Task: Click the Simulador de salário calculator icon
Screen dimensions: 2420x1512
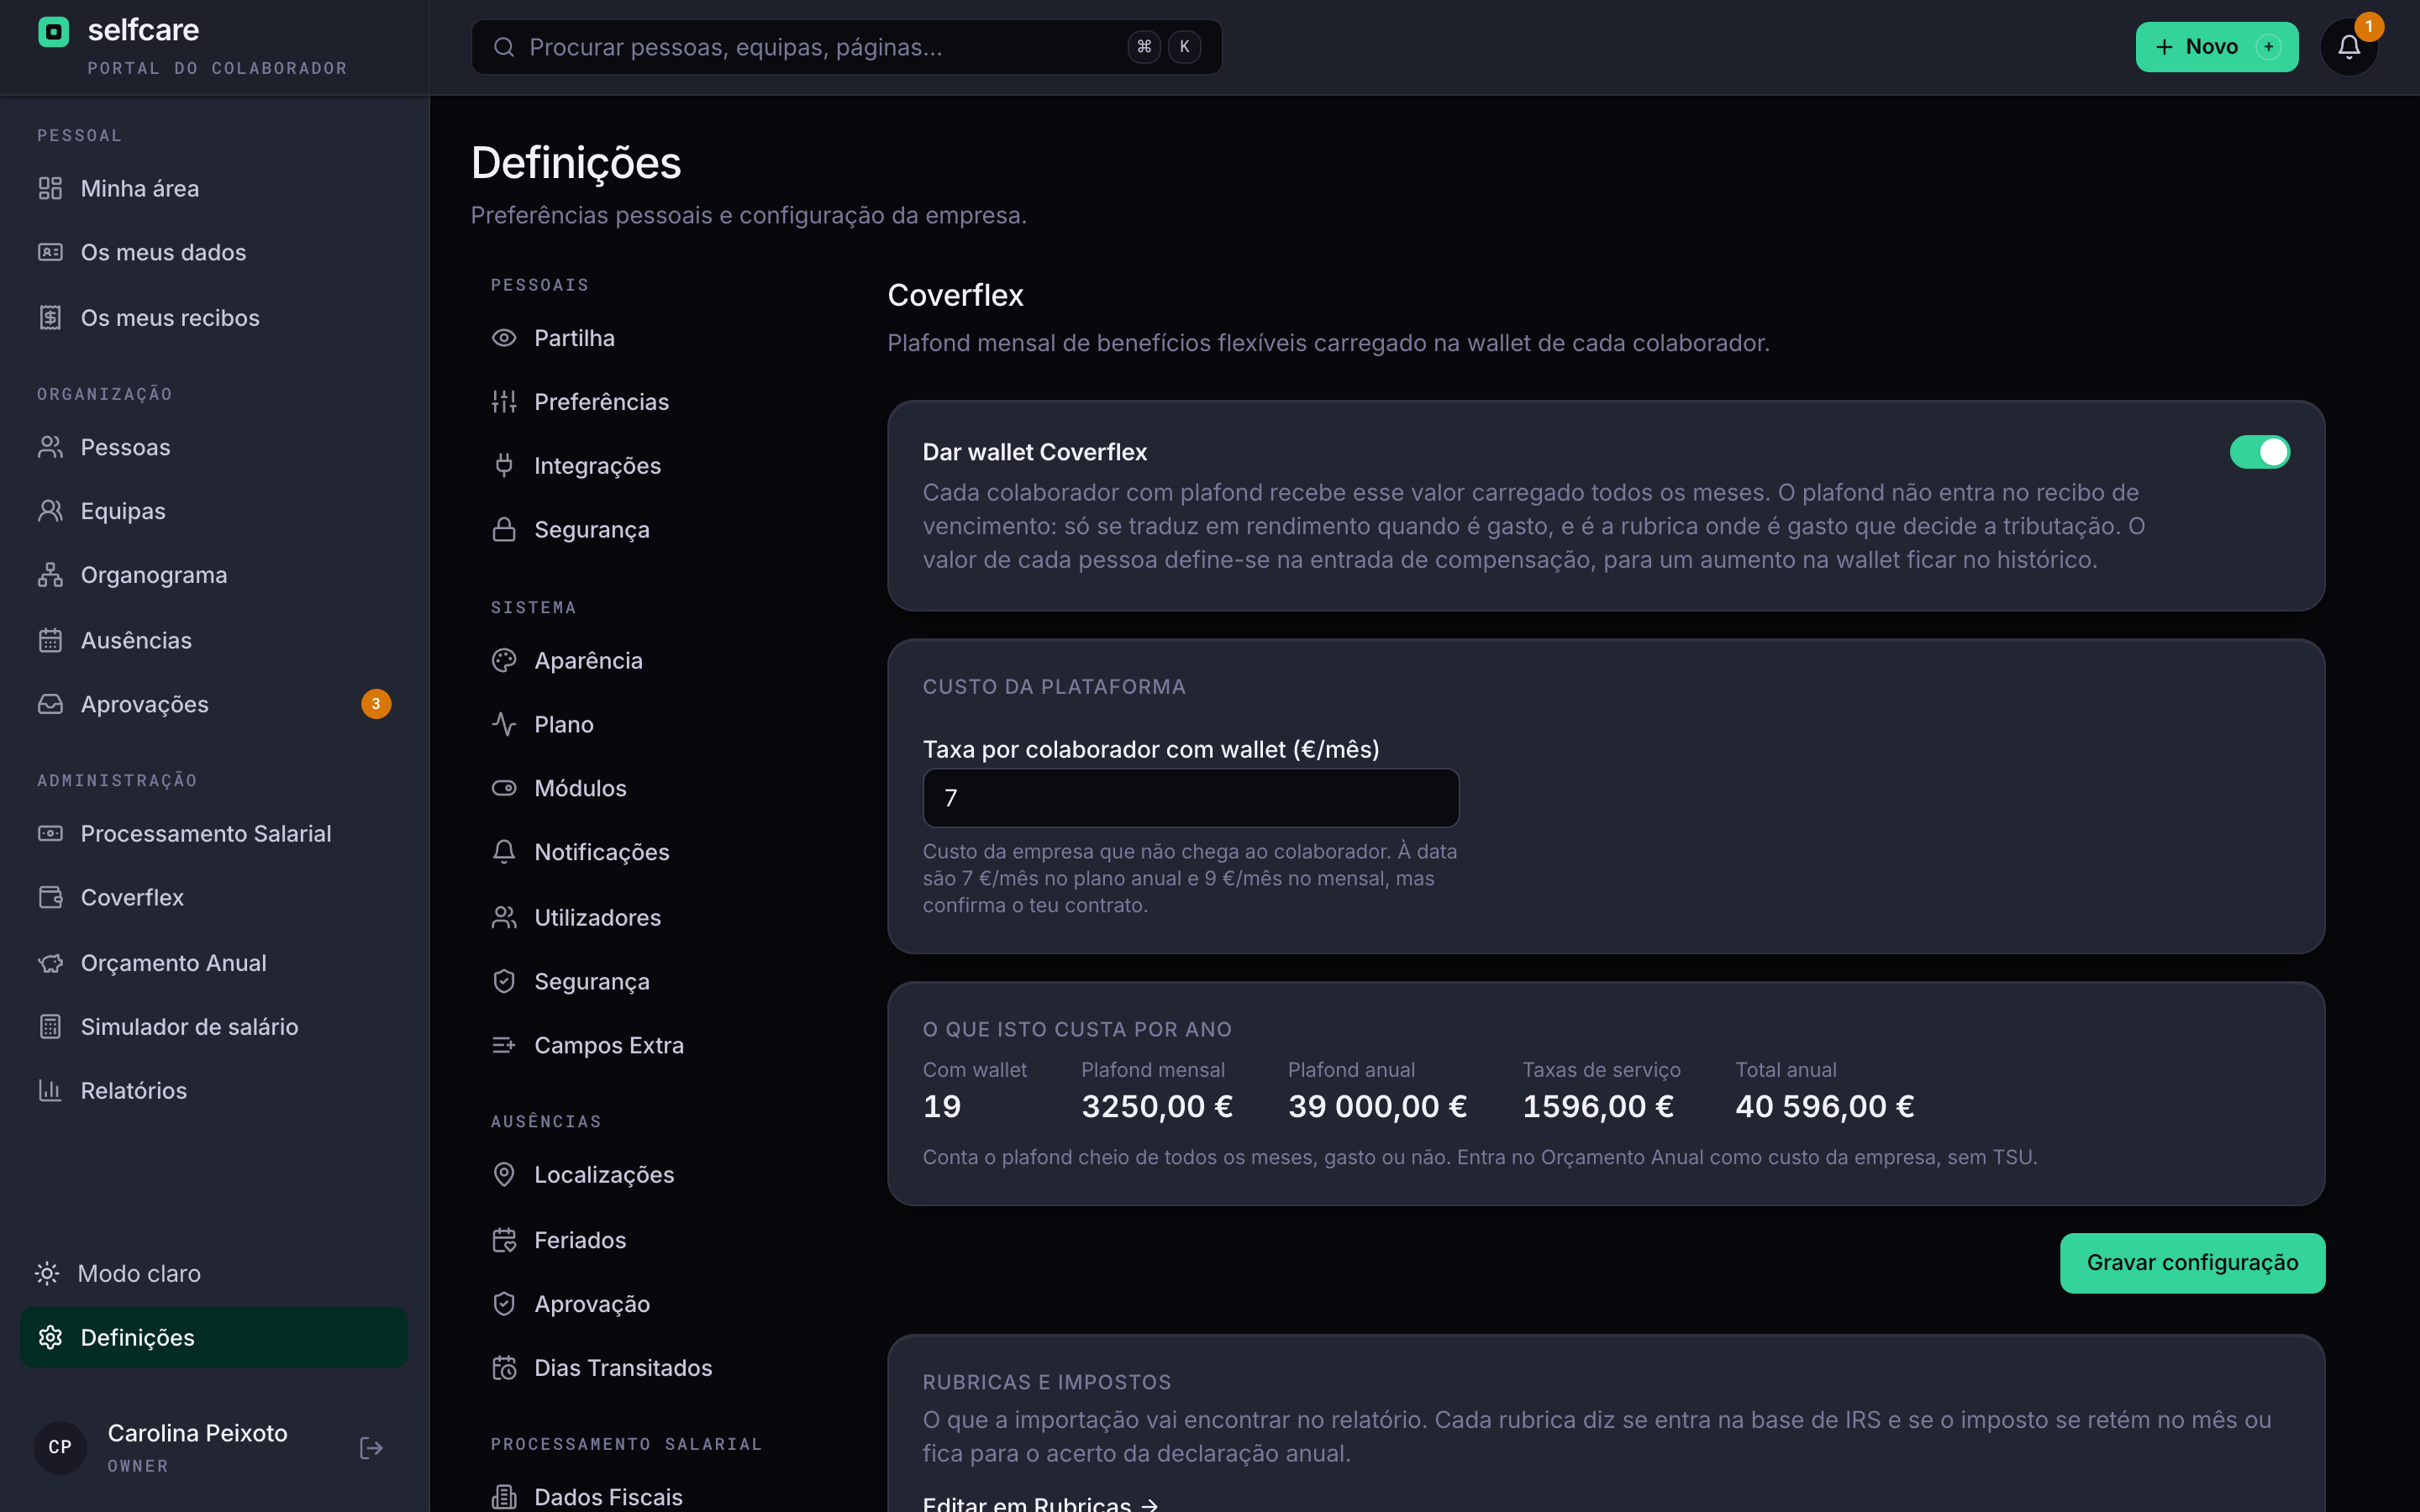Action: tap(50, 1026)
